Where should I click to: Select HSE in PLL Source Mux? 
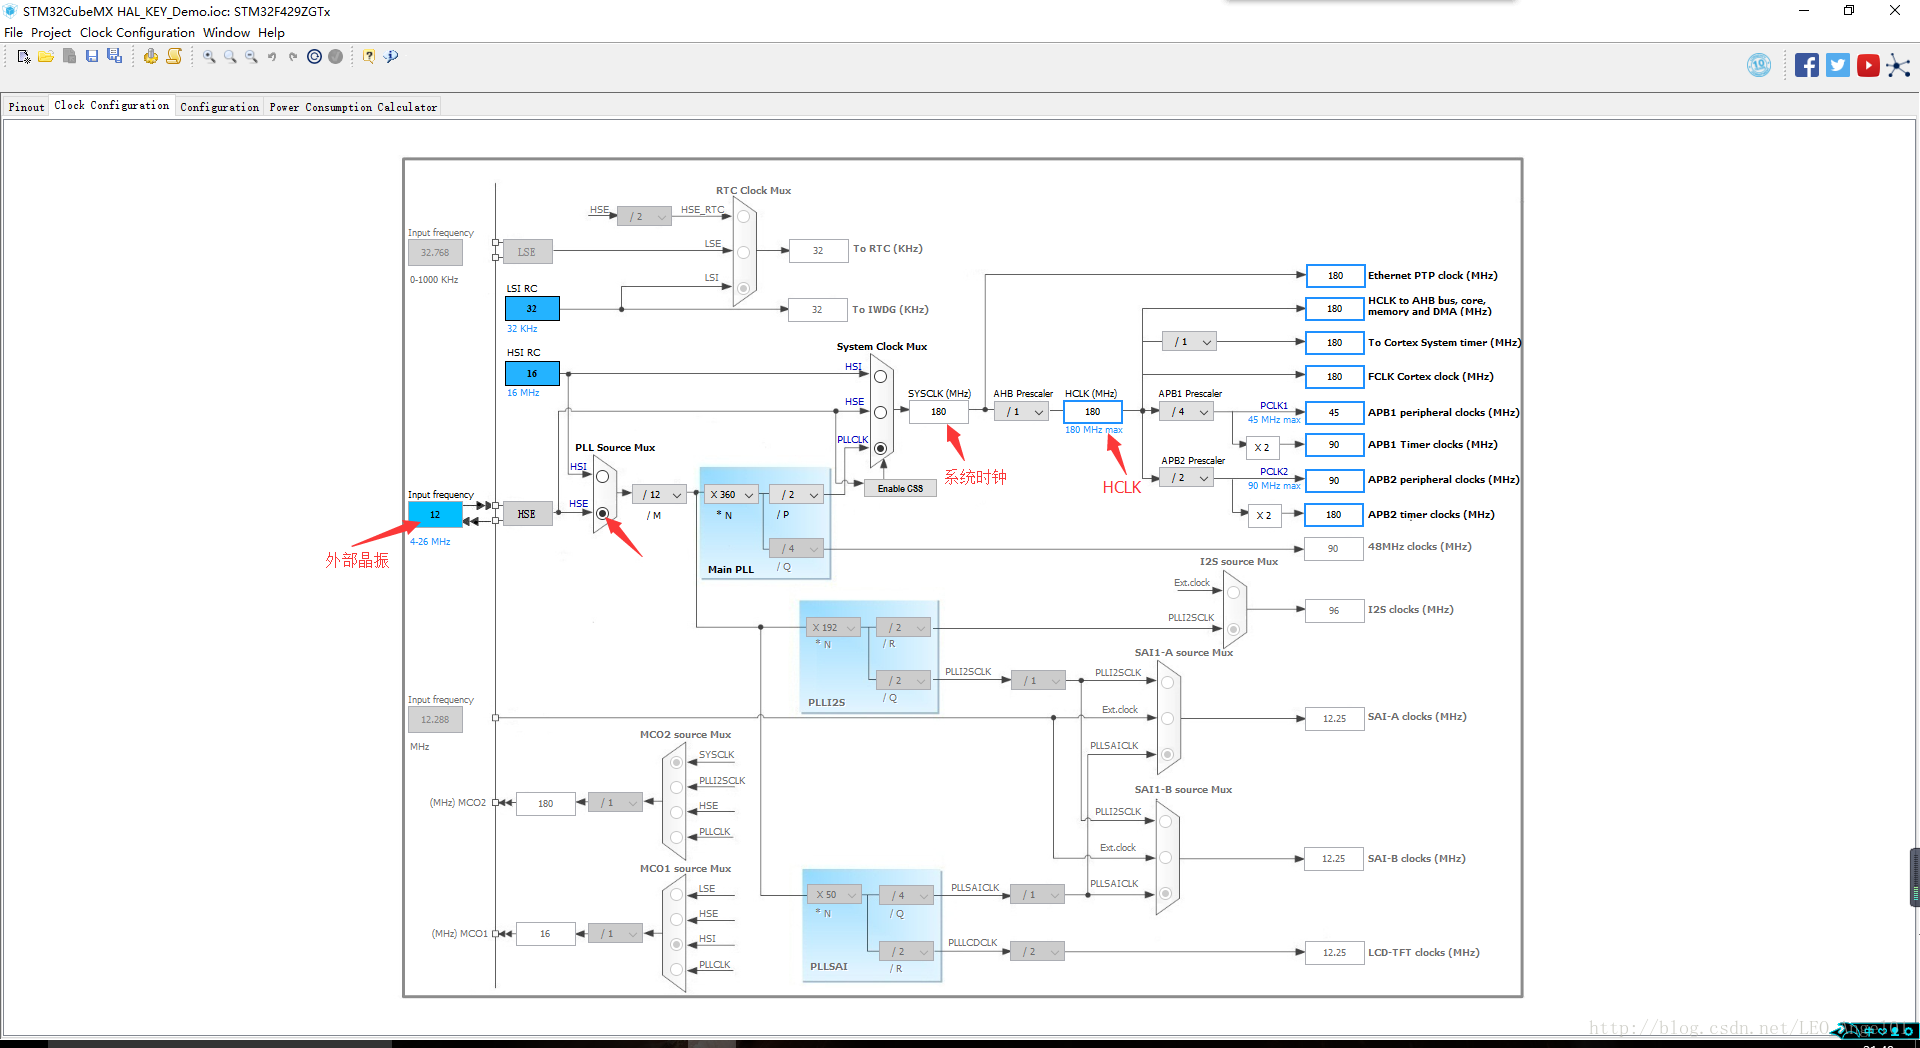tap(602, 513)
